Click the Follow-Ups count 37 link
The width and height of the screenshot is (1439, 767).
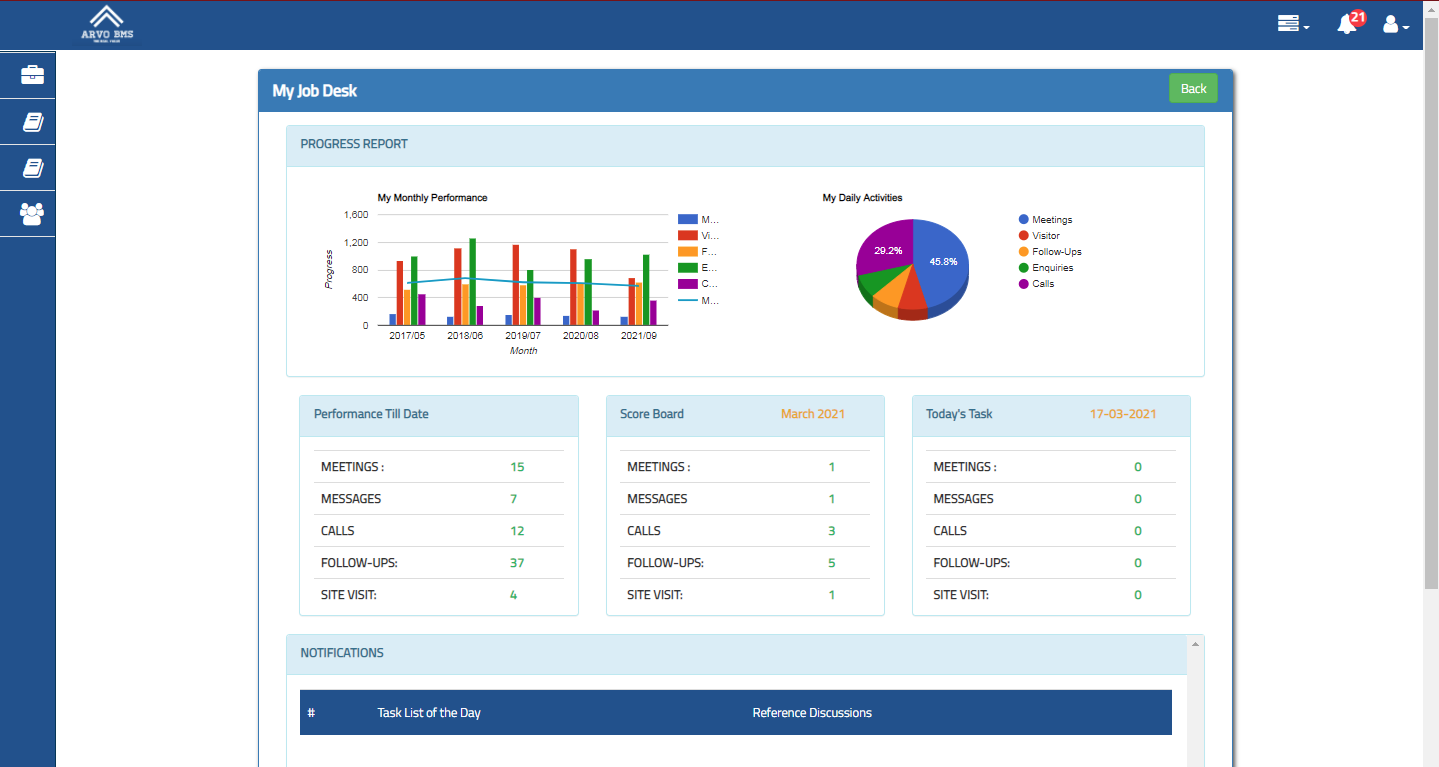pyautogui.click(x=517, y=563)
